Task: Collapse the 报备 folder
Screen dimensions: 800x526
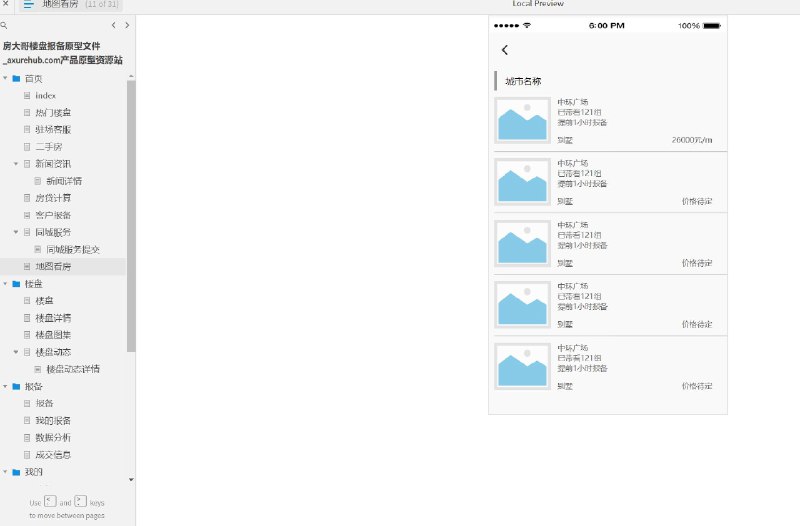Action: tap(5, 387)
